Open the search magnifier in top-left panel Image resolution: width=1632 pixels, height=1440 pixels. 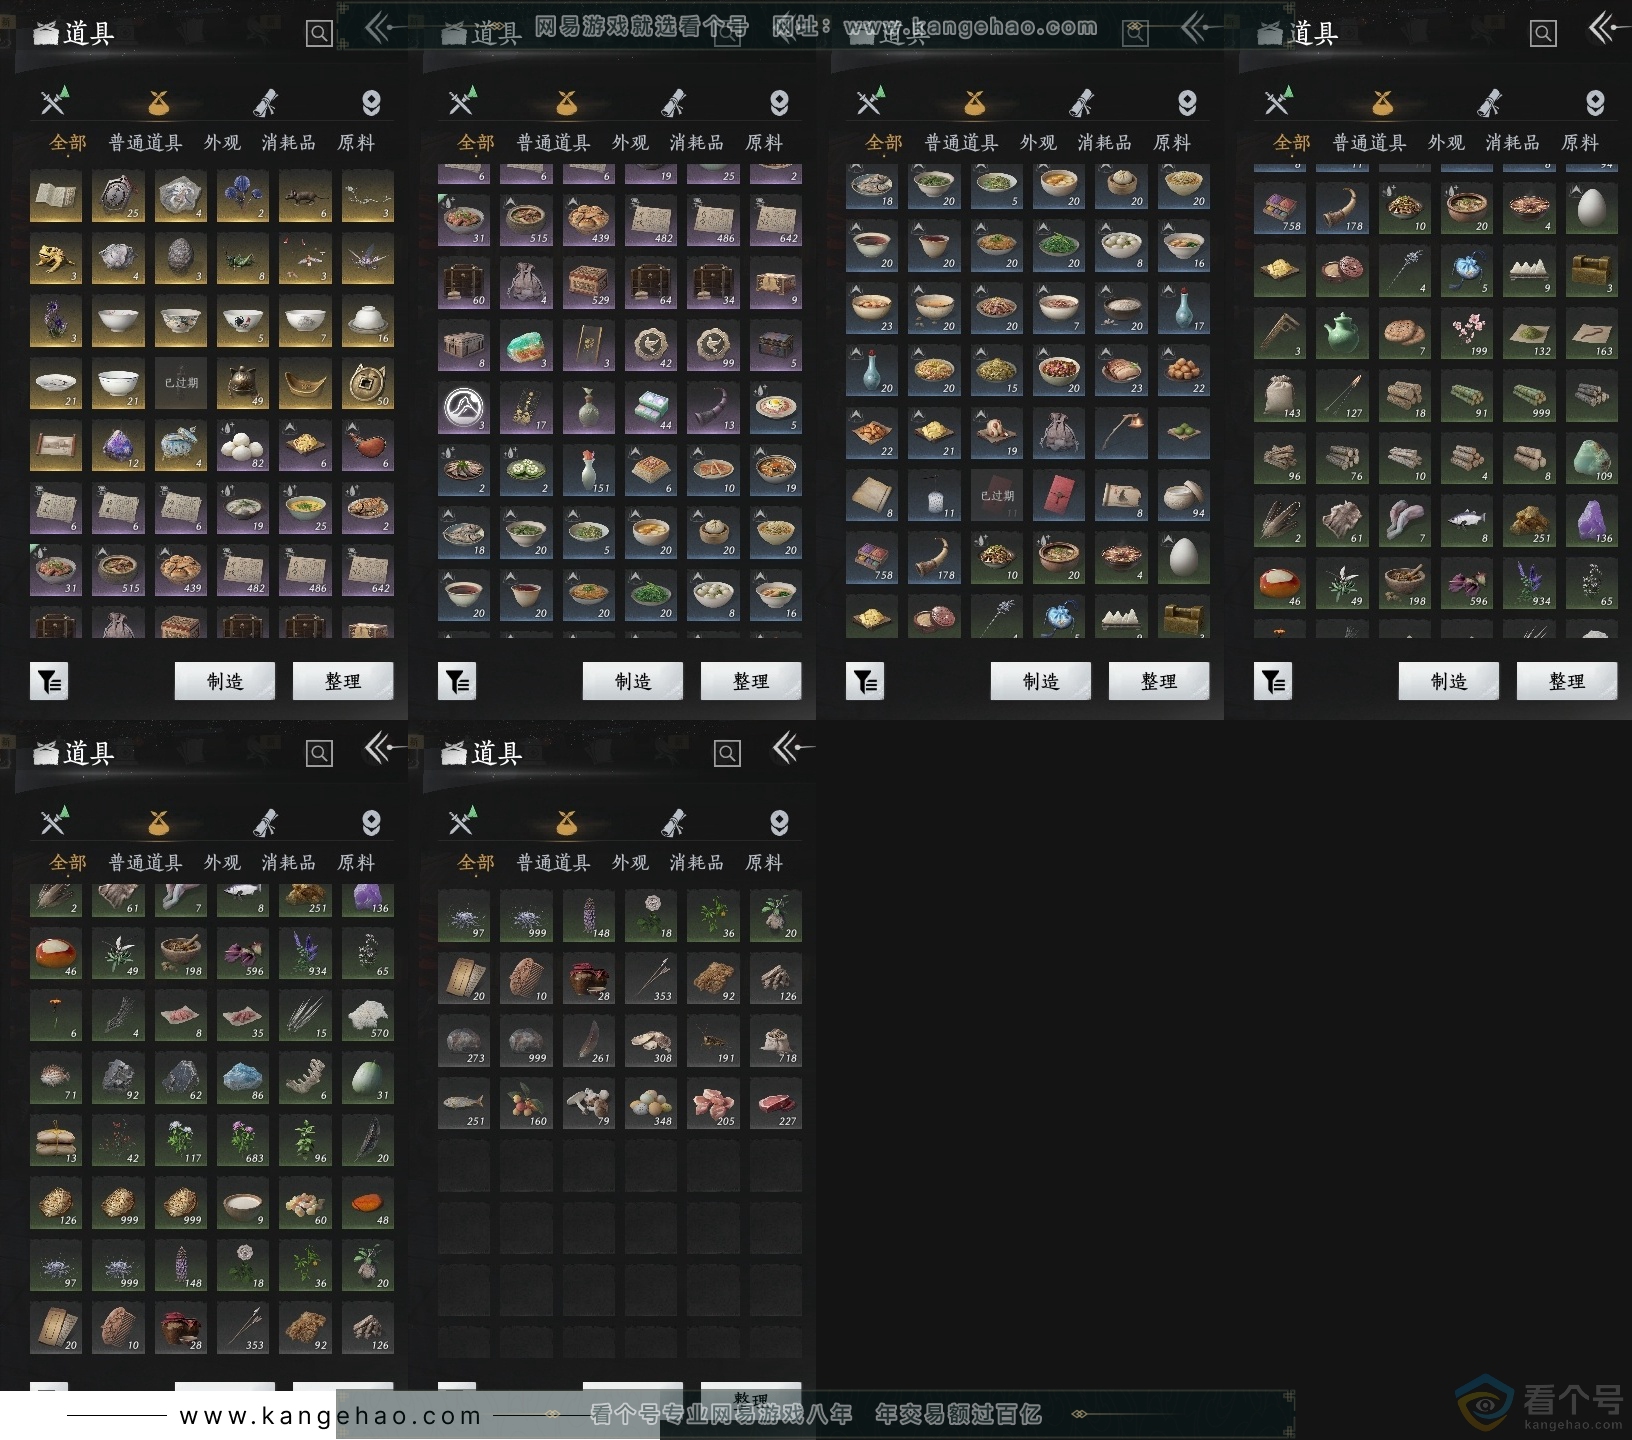[319, 34]
